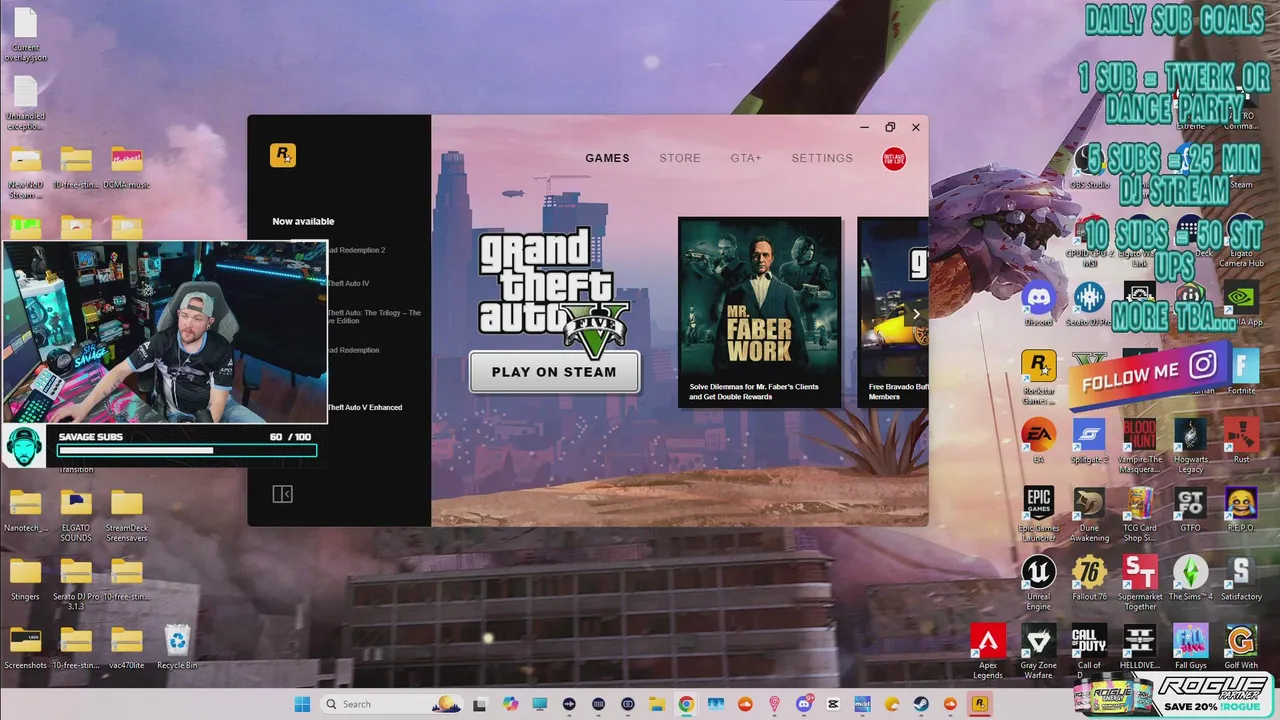Image resolution: width=1280 pixels, height=720 pixels.
Task: Launch the GTFO shortcut
Action: point(1190,510)
